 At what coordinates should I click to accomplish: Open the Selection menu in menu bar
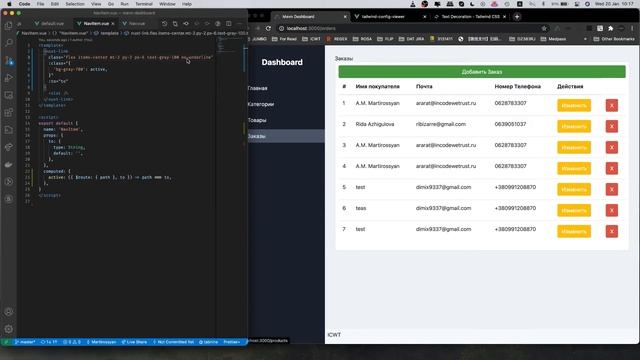tap(75, 4)
